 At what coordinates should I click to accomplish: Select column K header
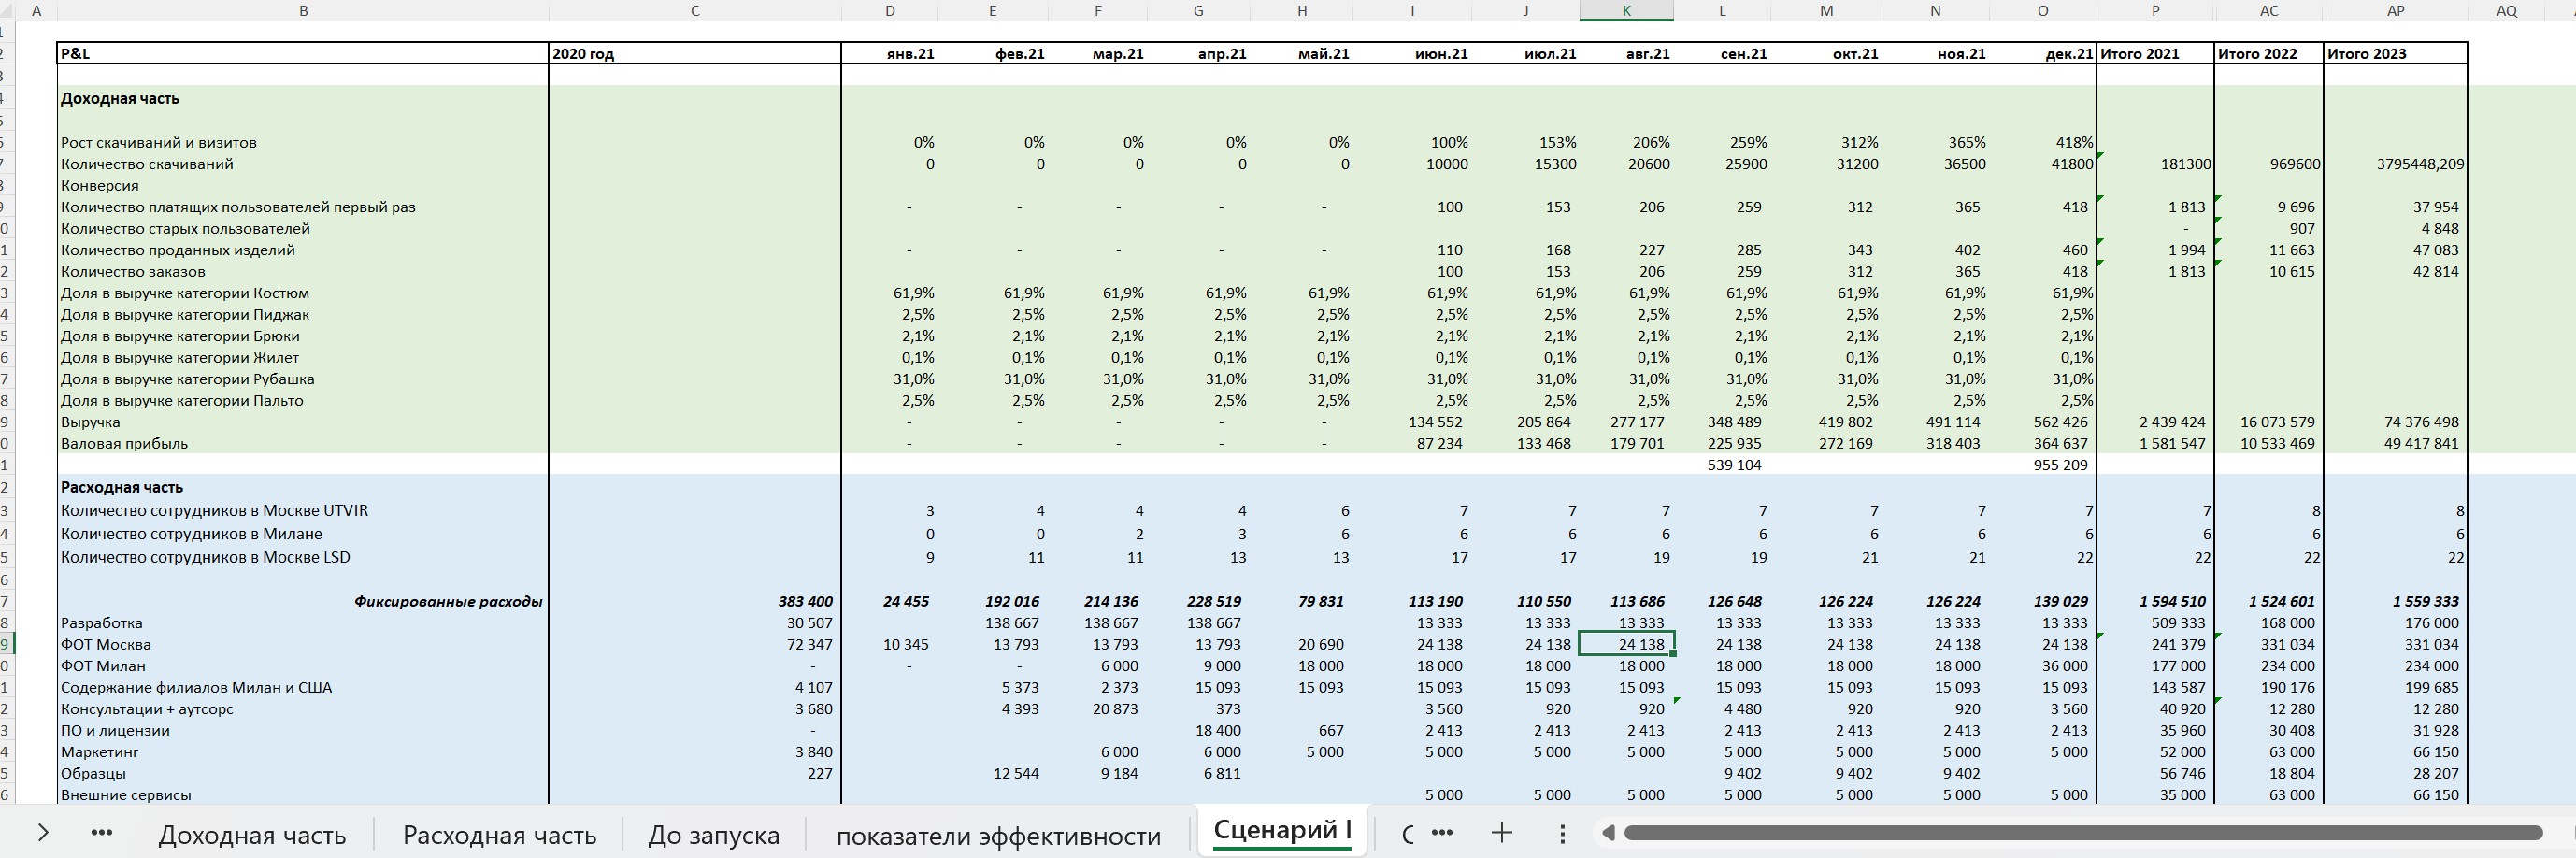click(x=1626, y=10)
